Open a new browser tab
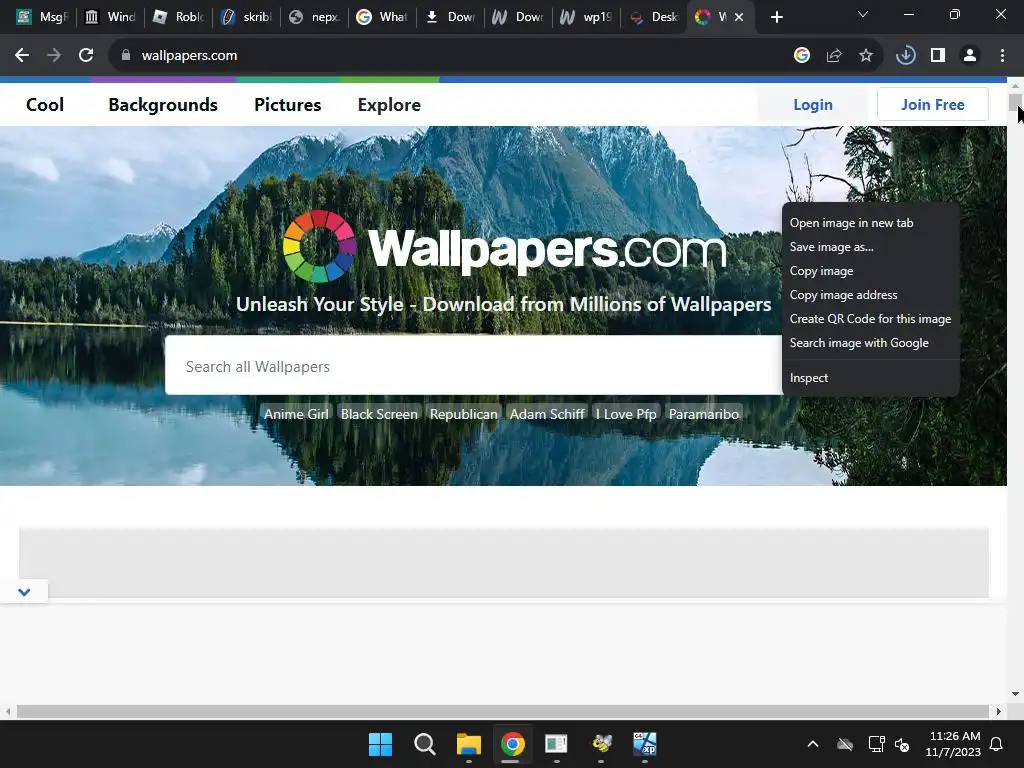The width and height of the screenshot is (1024, 768). 776,17
